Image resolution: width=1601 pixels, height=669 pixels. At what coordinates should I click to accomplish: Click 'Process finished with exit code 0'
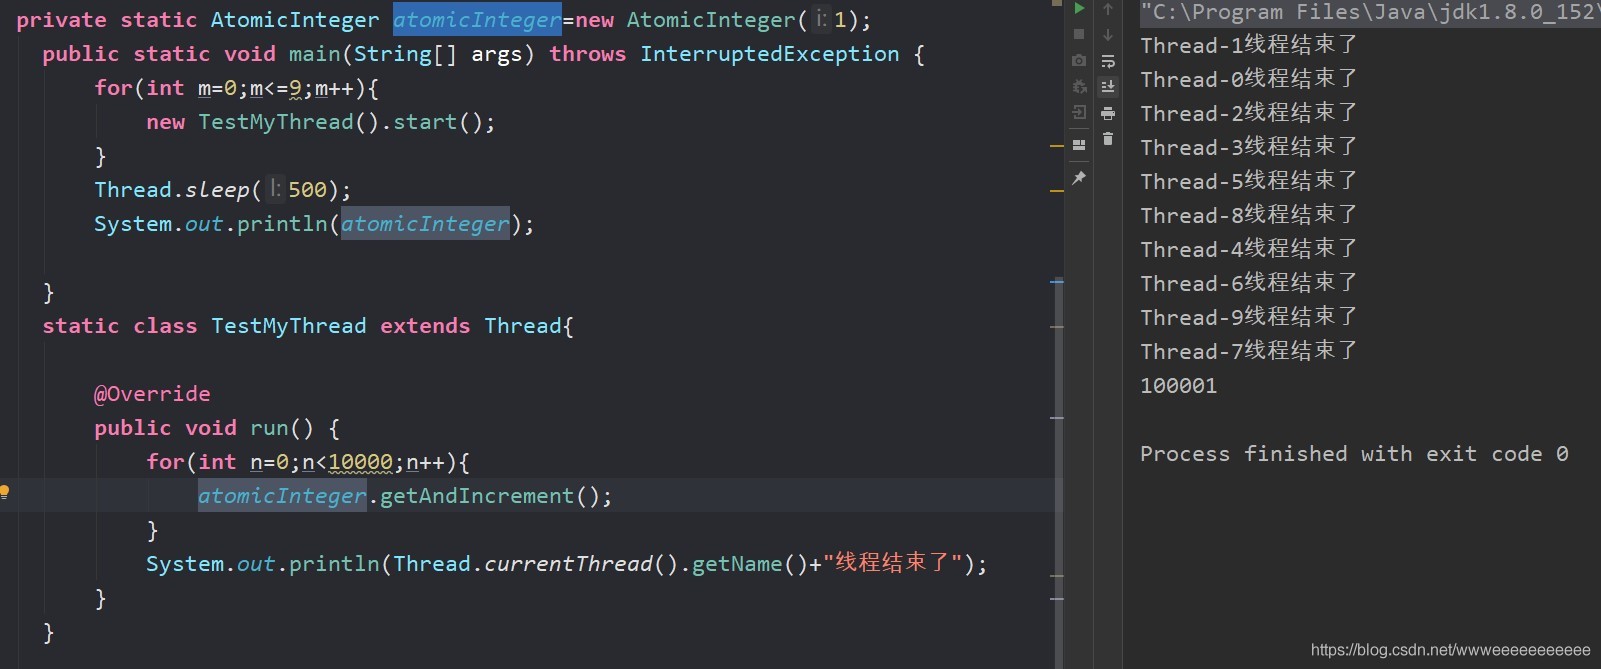click(1354, 454)
